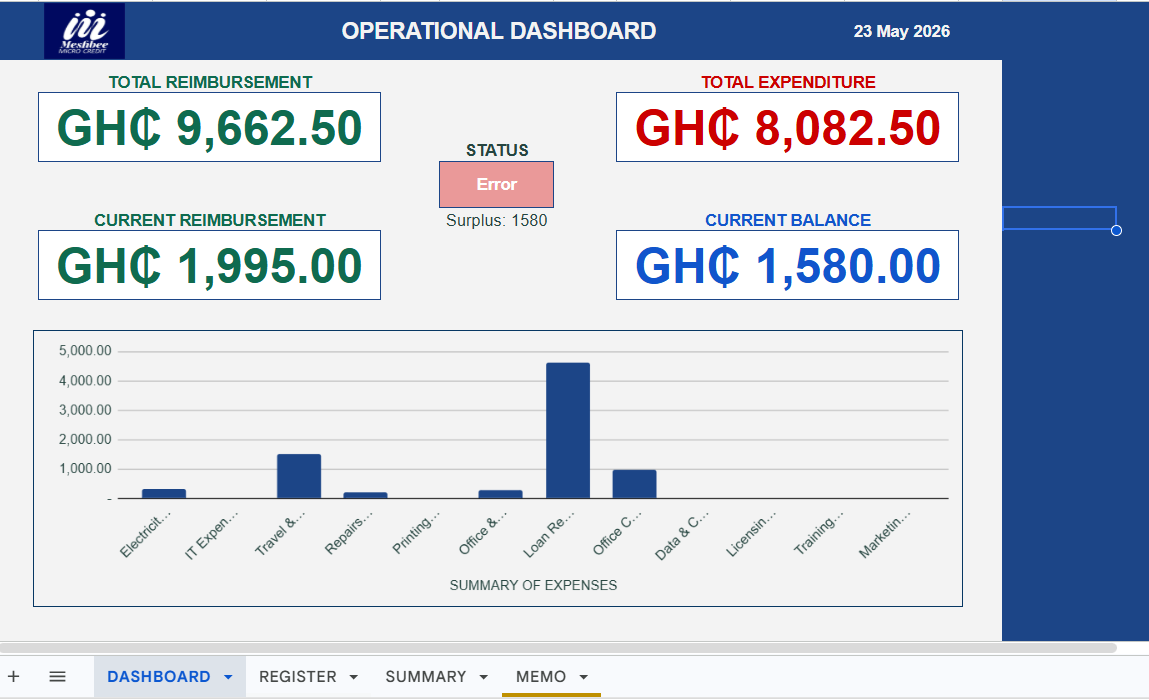
Task: Click the IT Expen... axis label
Action: point(212,535)
